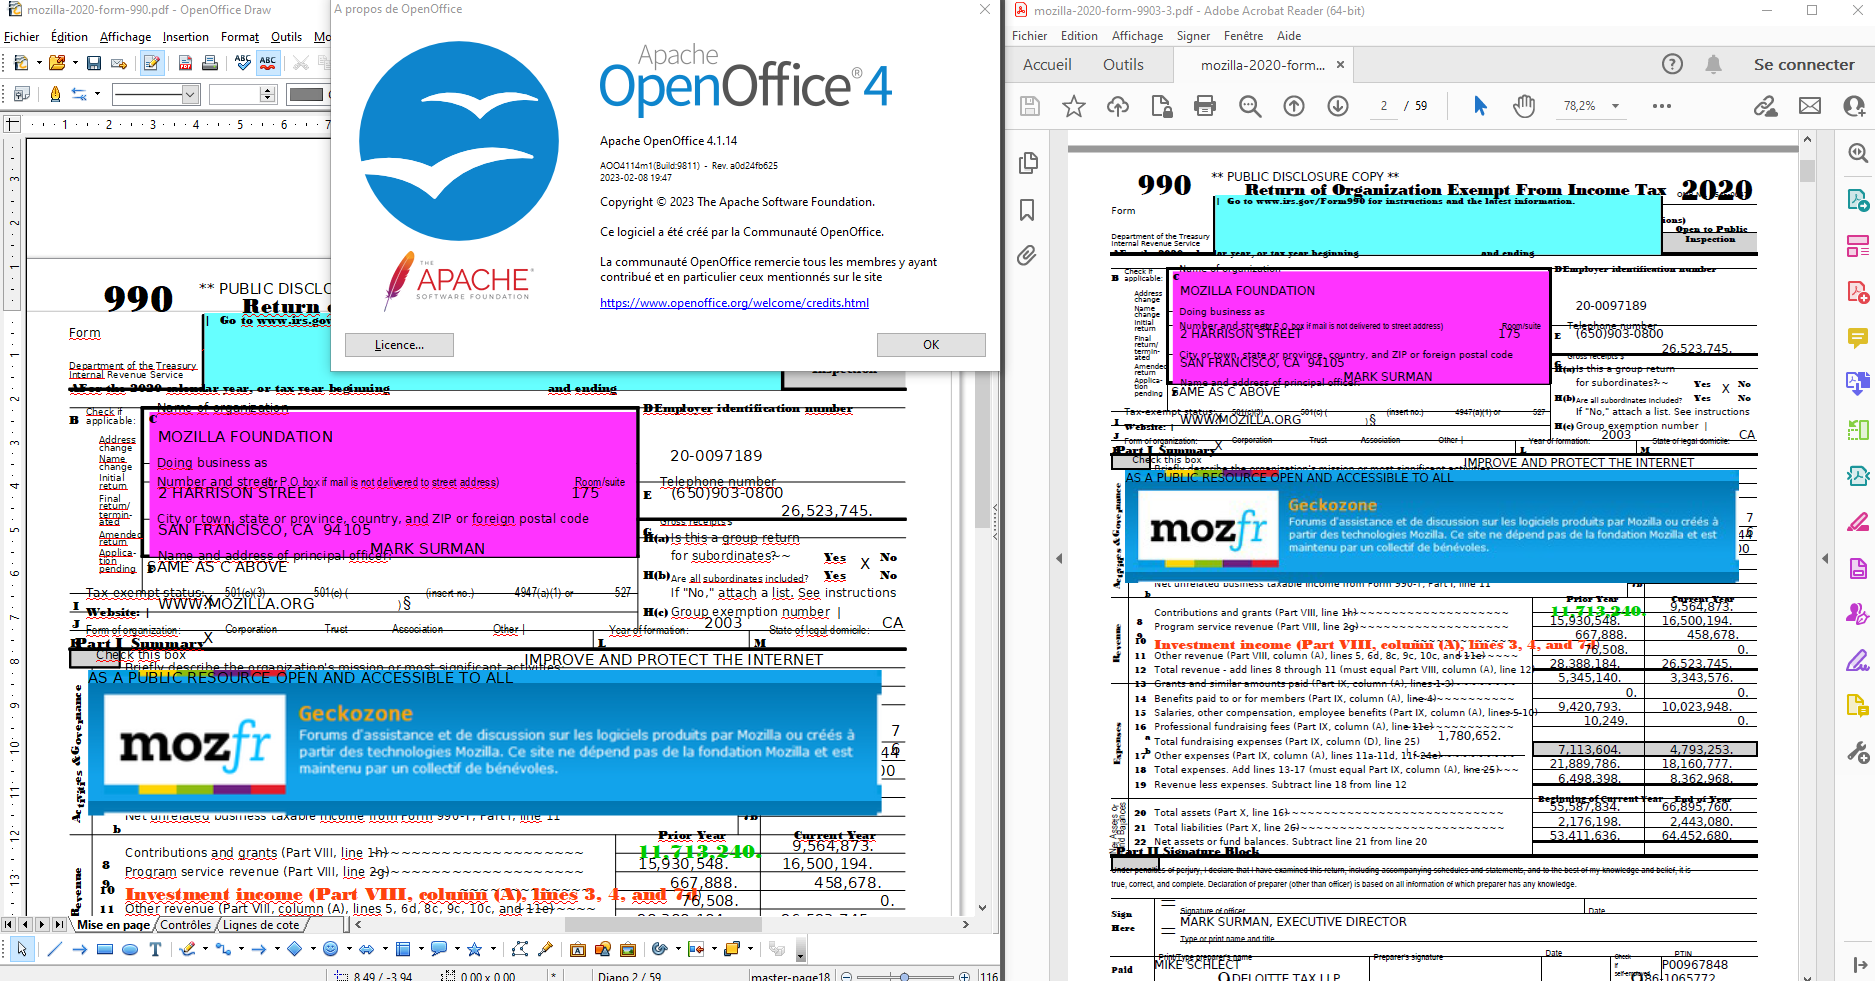
Task: Print the file from the OpenOffice Draw toolbar
Action: [210, 63]
